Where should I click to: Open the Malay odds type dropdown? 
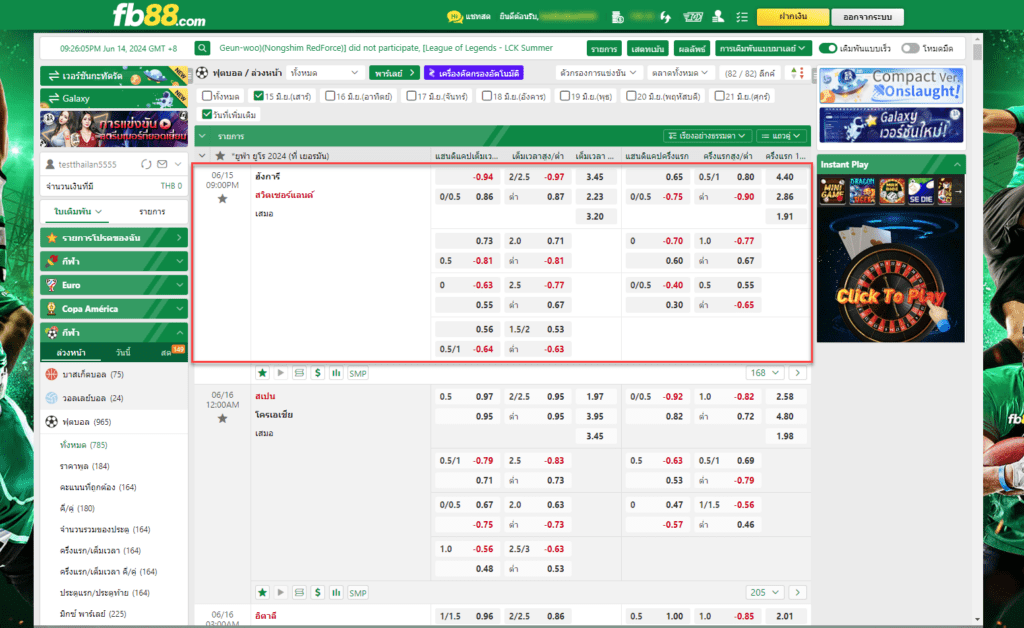(x=762, y=48)
